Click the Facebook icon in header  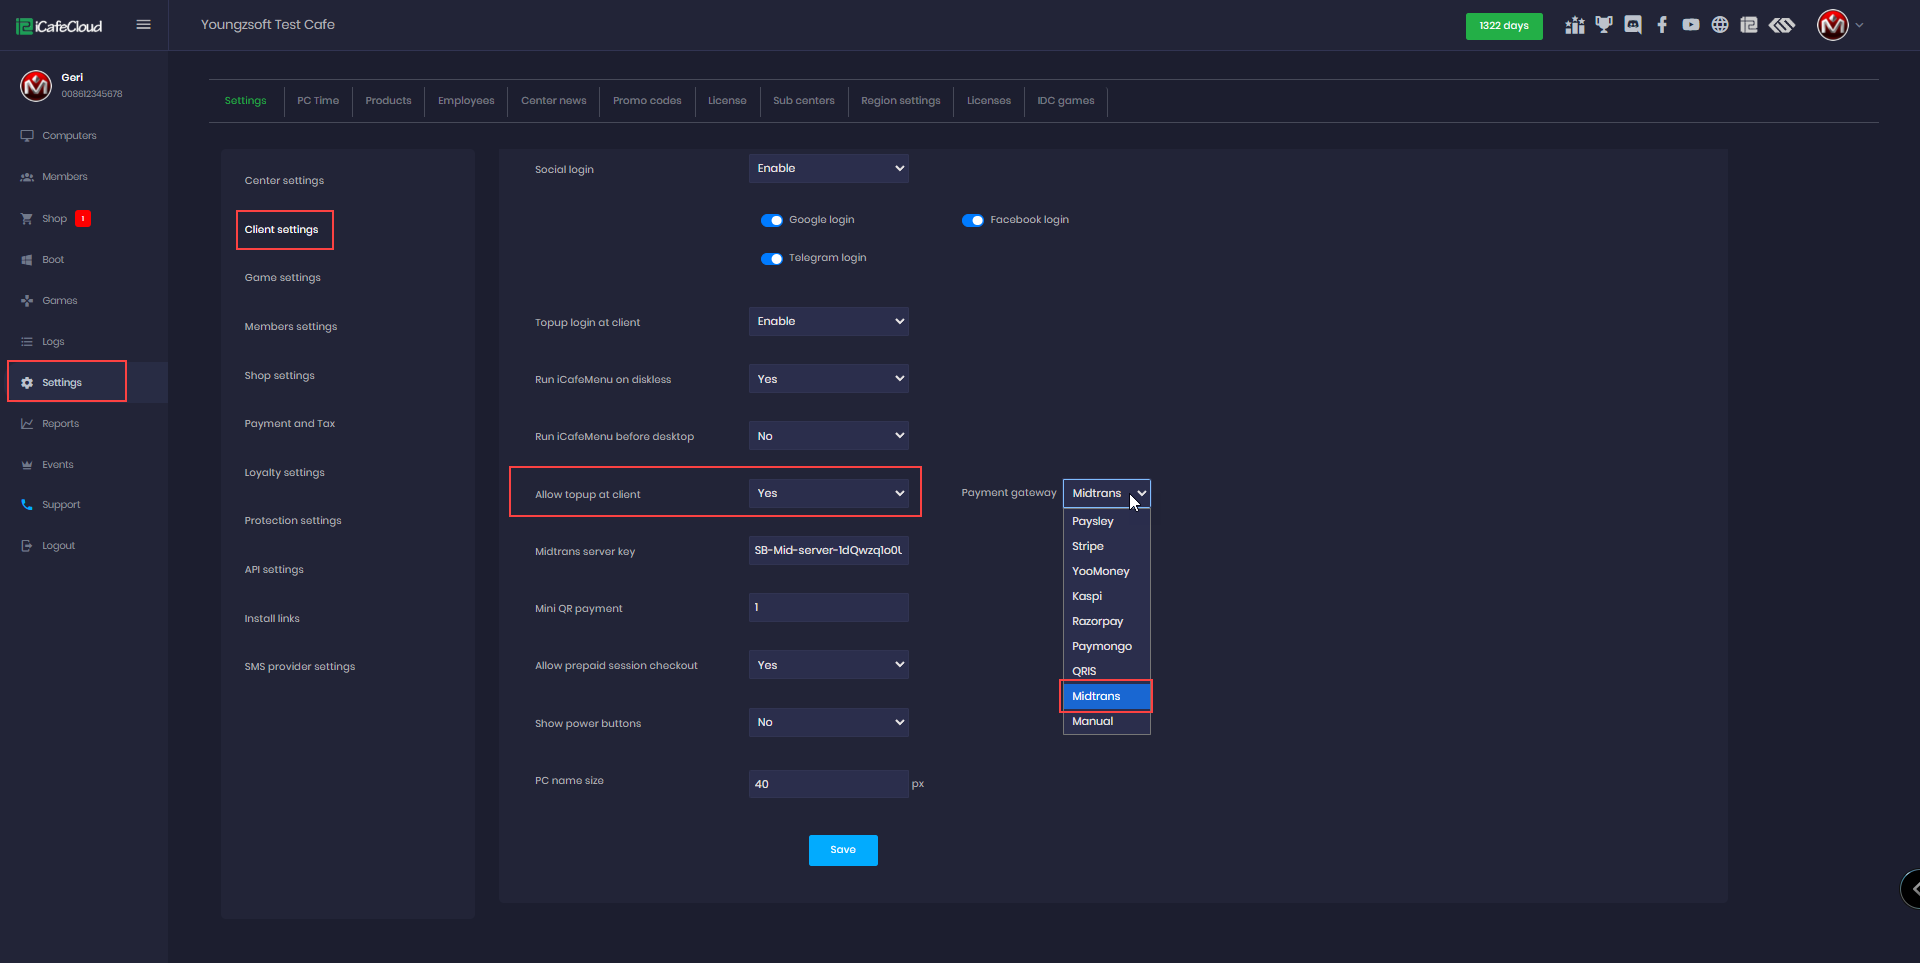click(x=1661, y=25)
